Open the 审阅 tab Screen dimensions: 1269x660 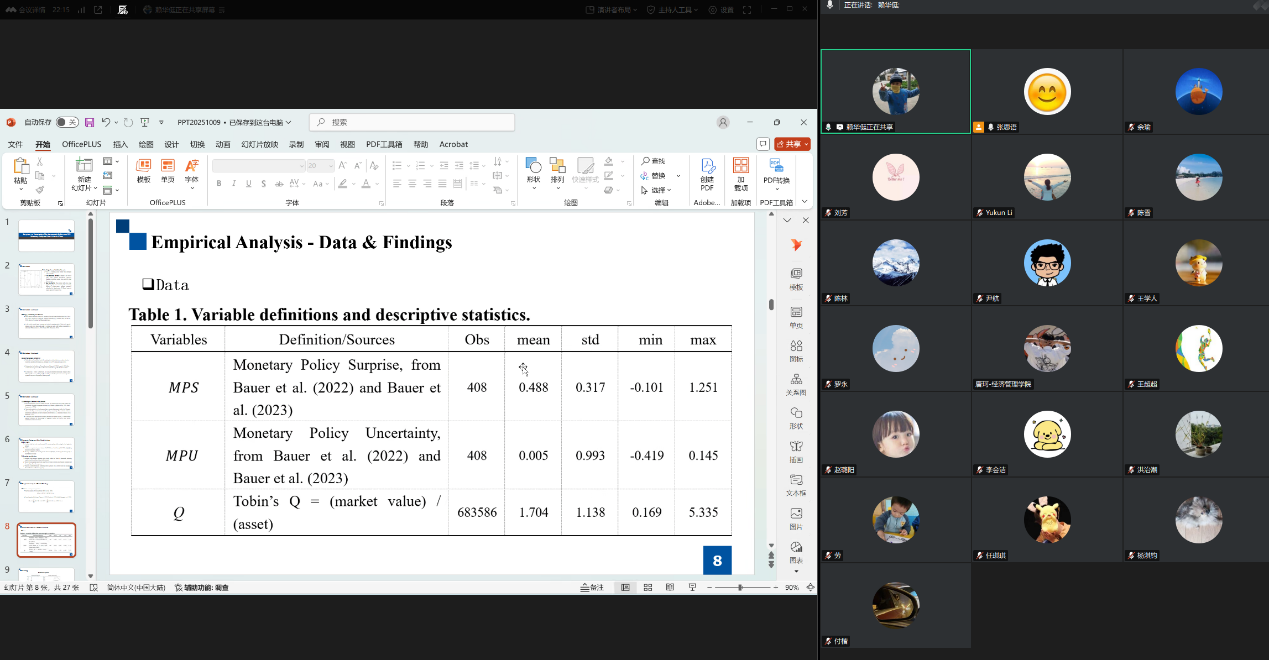tap(322, 144)
